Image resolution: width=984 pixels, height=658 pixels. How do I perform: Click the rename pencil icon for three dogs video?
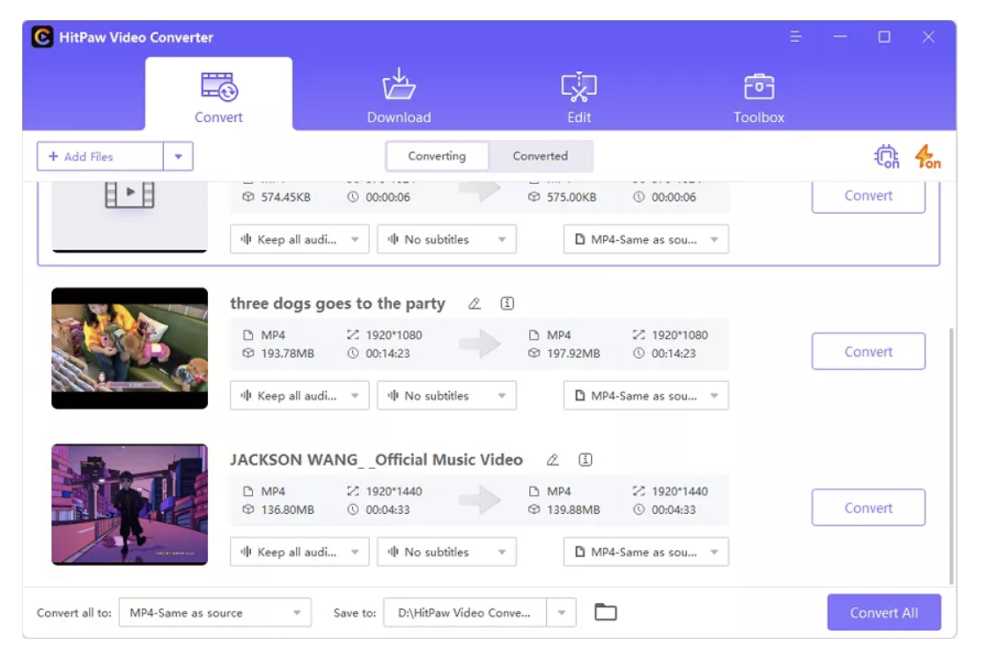tap(475, 304)
